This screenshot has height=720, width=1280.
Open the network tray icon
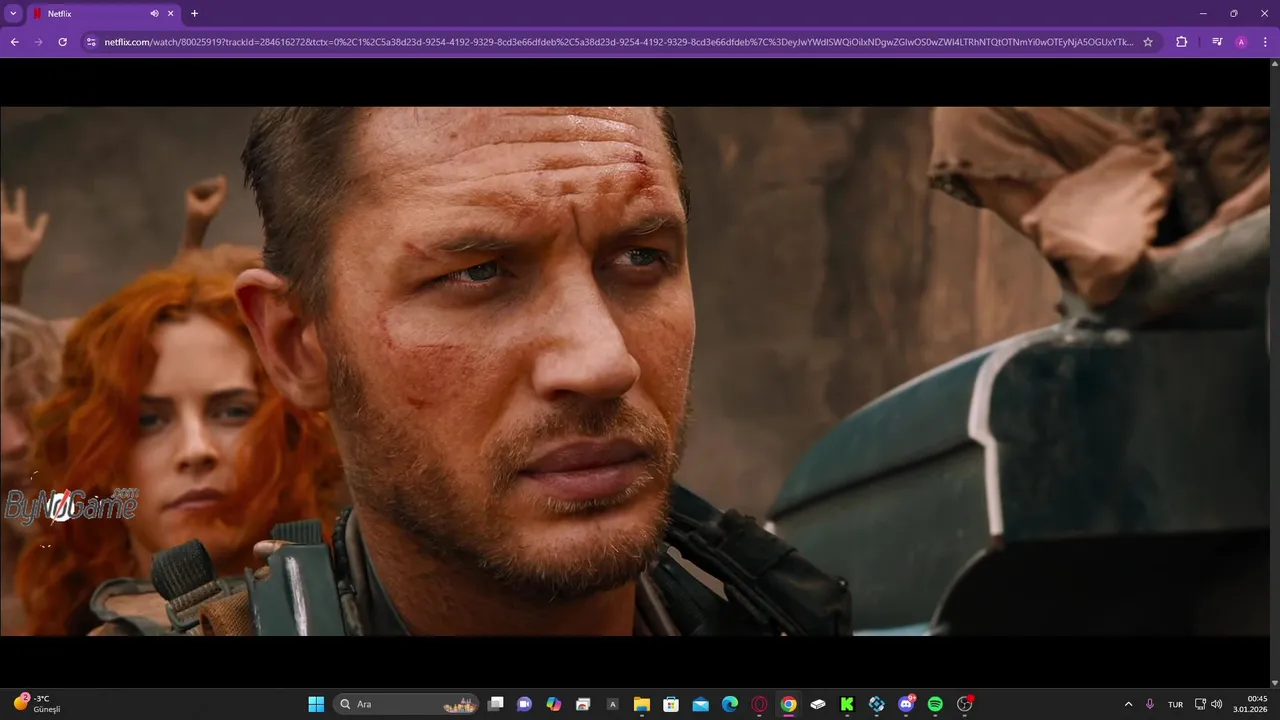pyautogui.click(x=1200, y=704)
